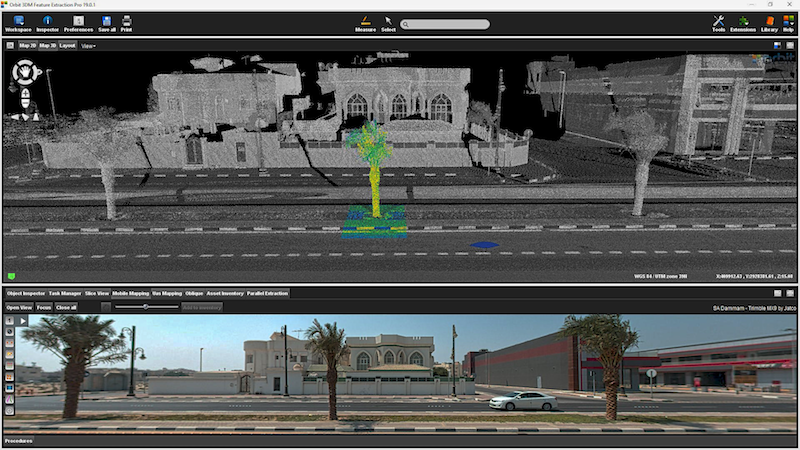Open the Library icon
This screenshot has height=450, width=800.
[769, 22]
